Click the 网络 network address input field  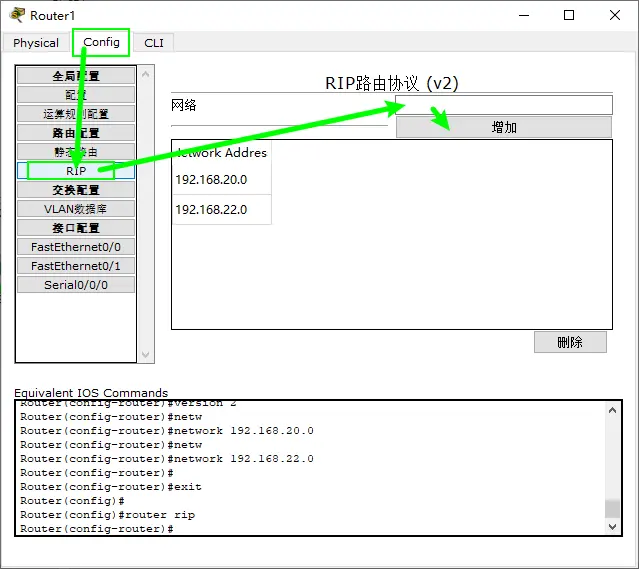(x=504, y=105)
